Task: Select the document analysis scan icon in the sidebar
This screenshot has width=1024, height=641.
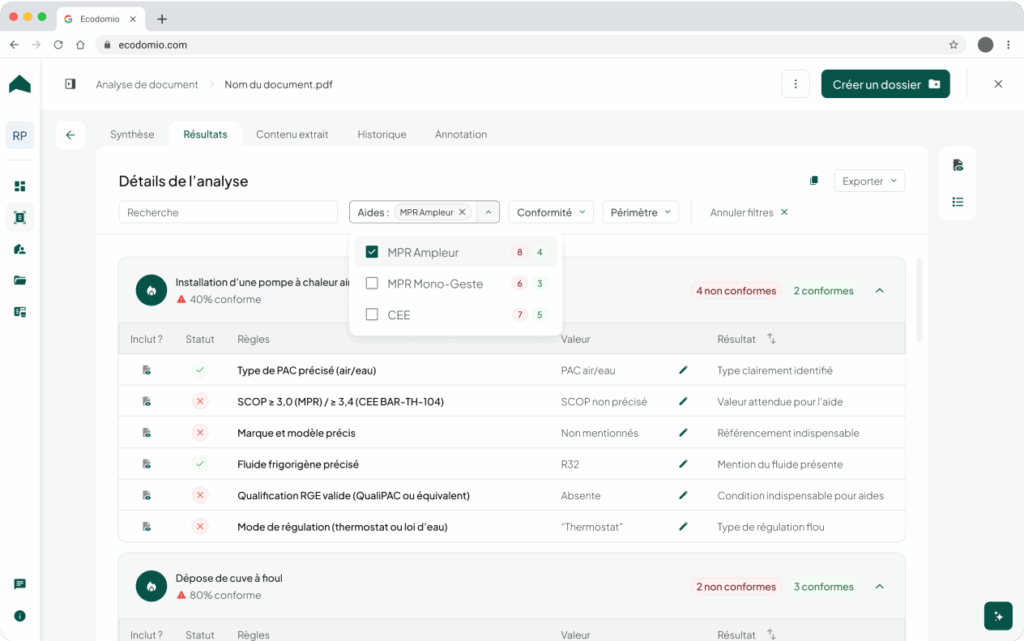Action: (20, 217)
